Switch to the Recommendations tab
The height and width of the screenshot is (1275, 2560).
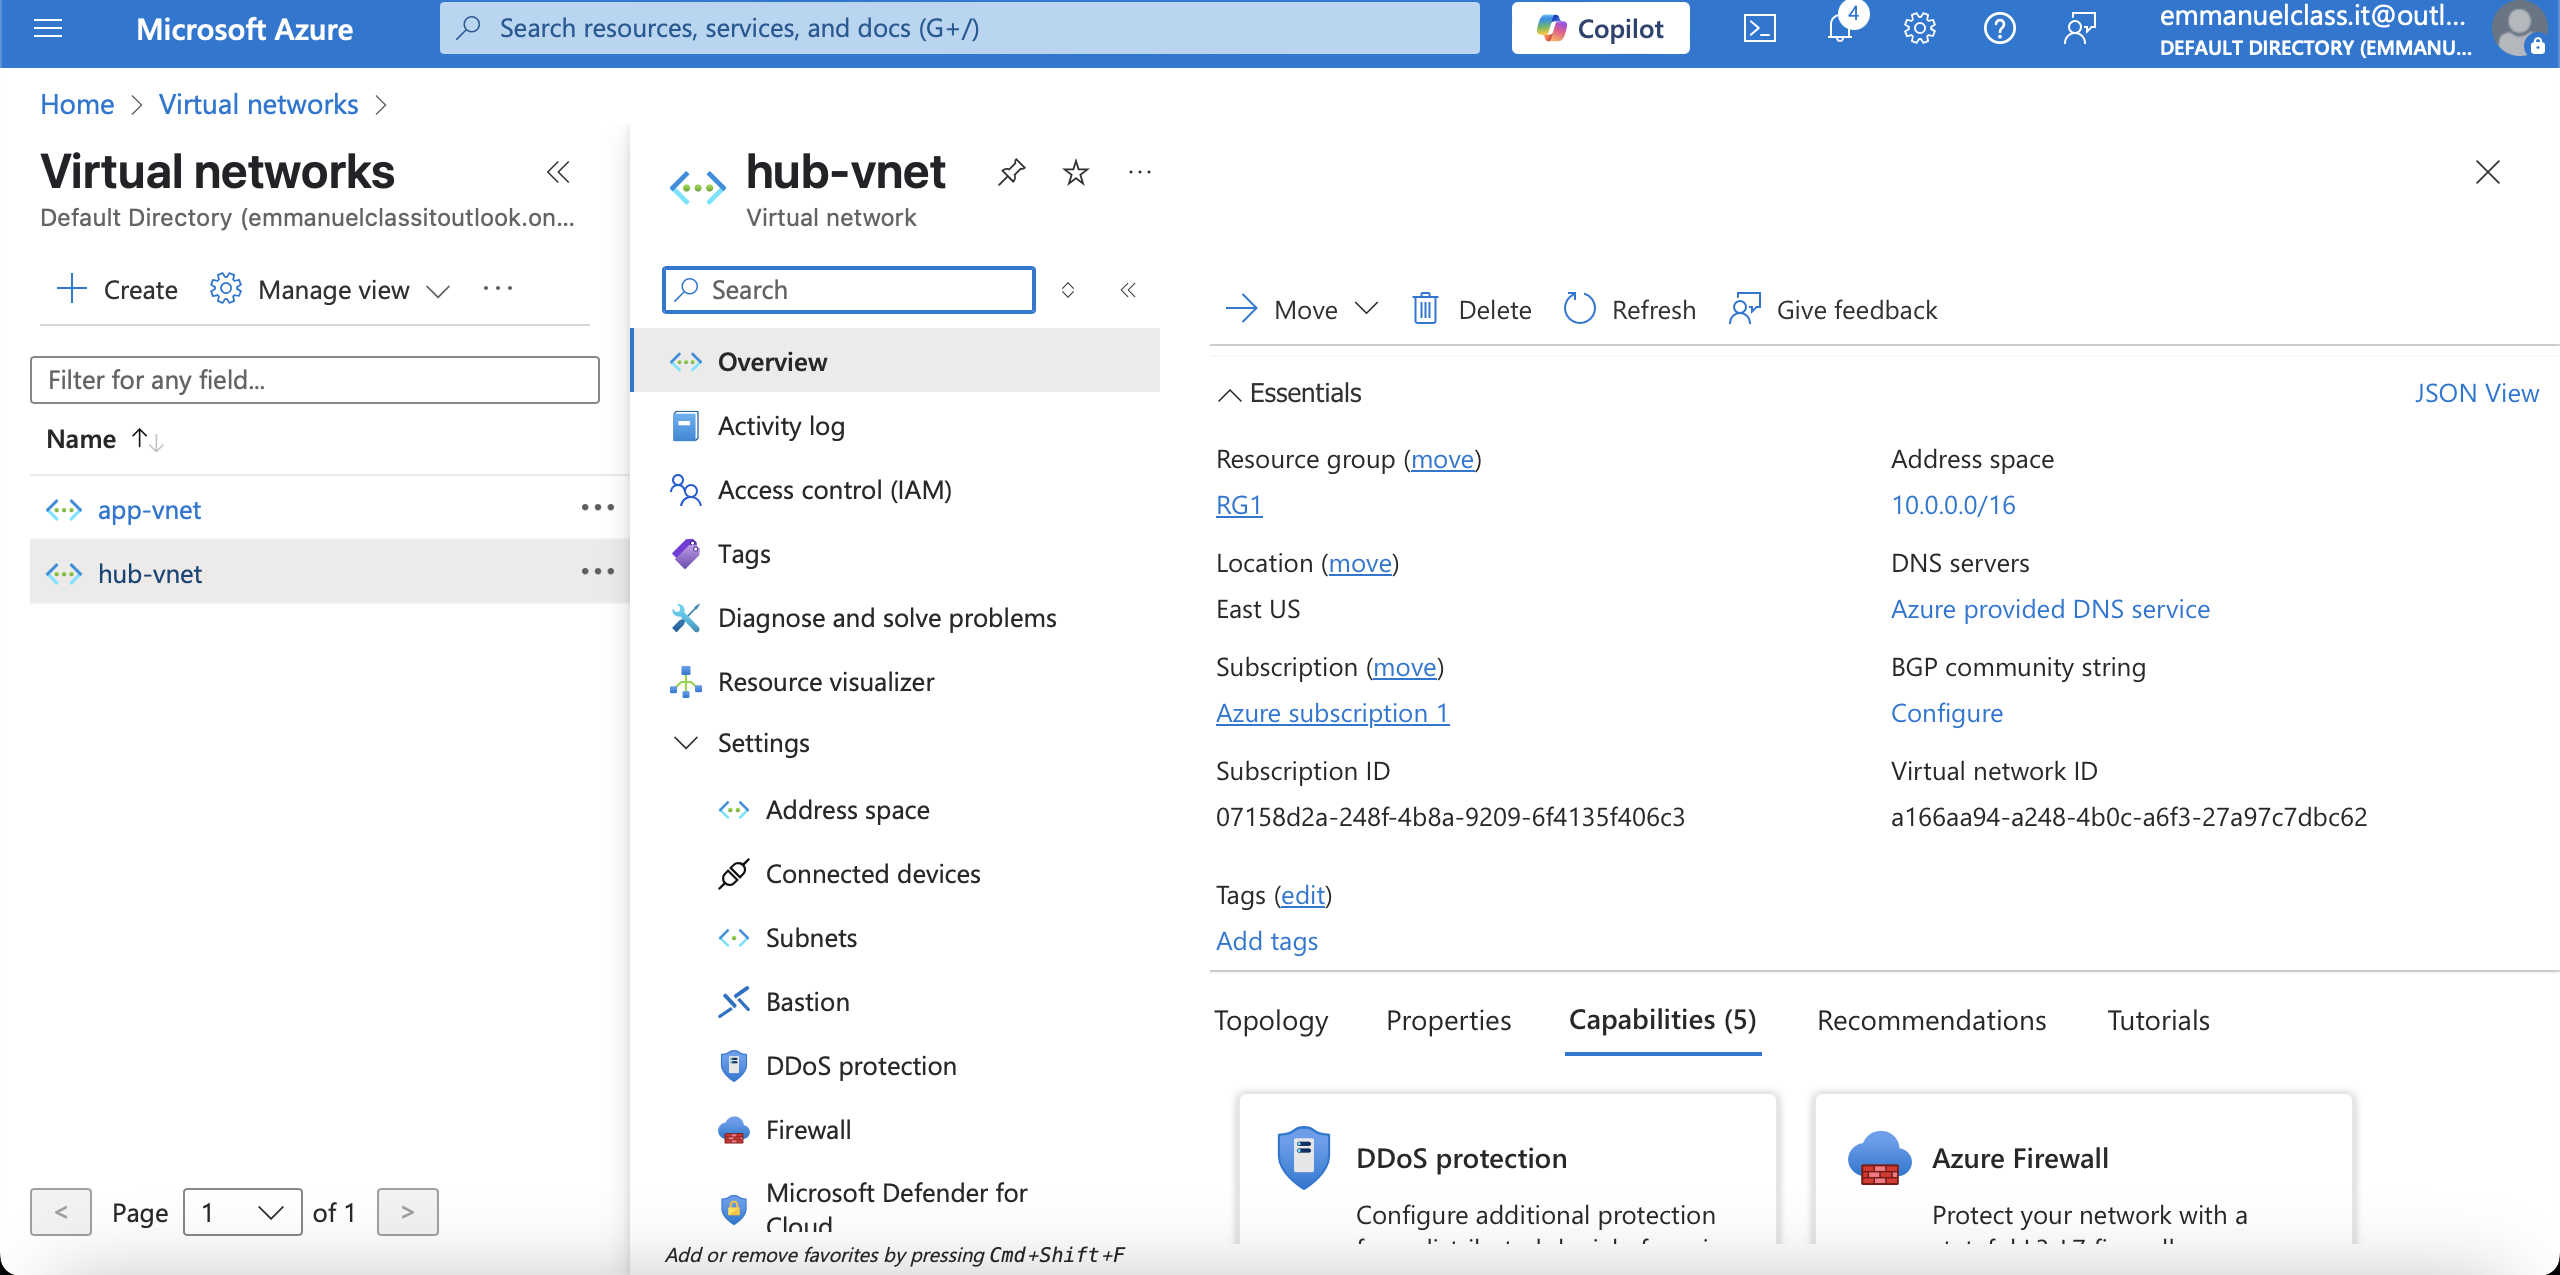click(1931, 1020)
